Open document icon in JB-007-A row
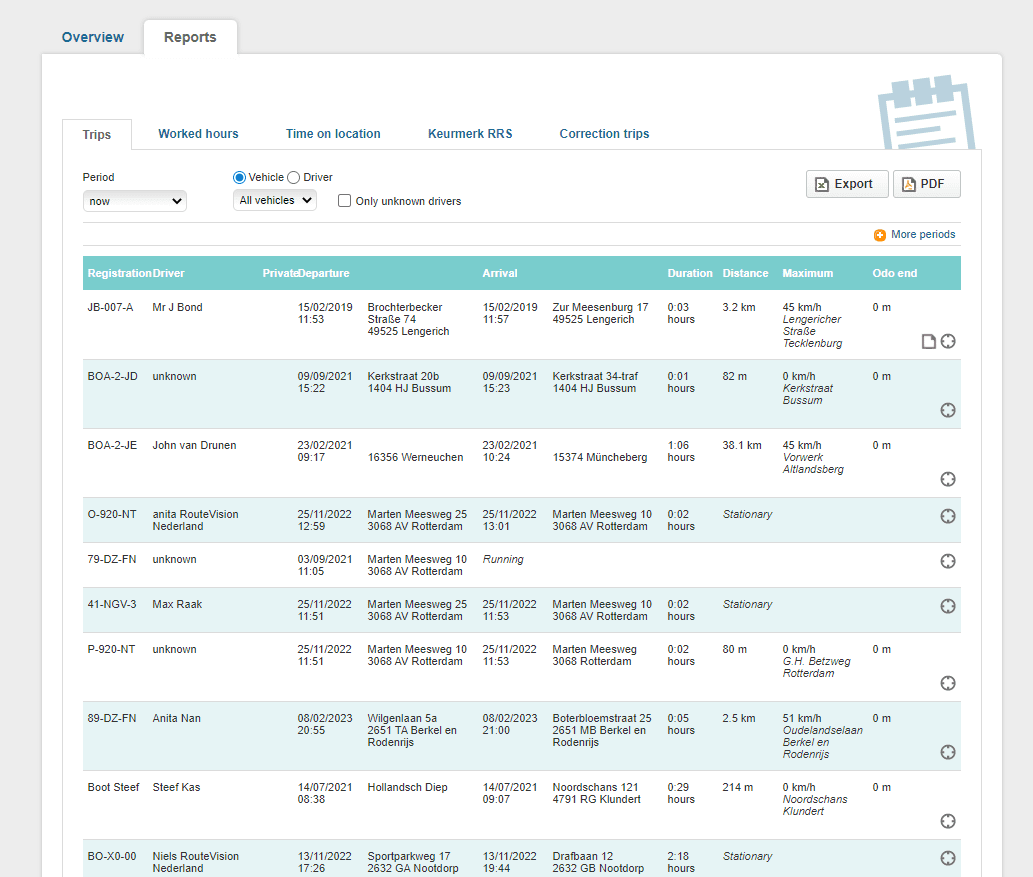The height and width of the screenshot is (877, 1033). tap(928, 341)
